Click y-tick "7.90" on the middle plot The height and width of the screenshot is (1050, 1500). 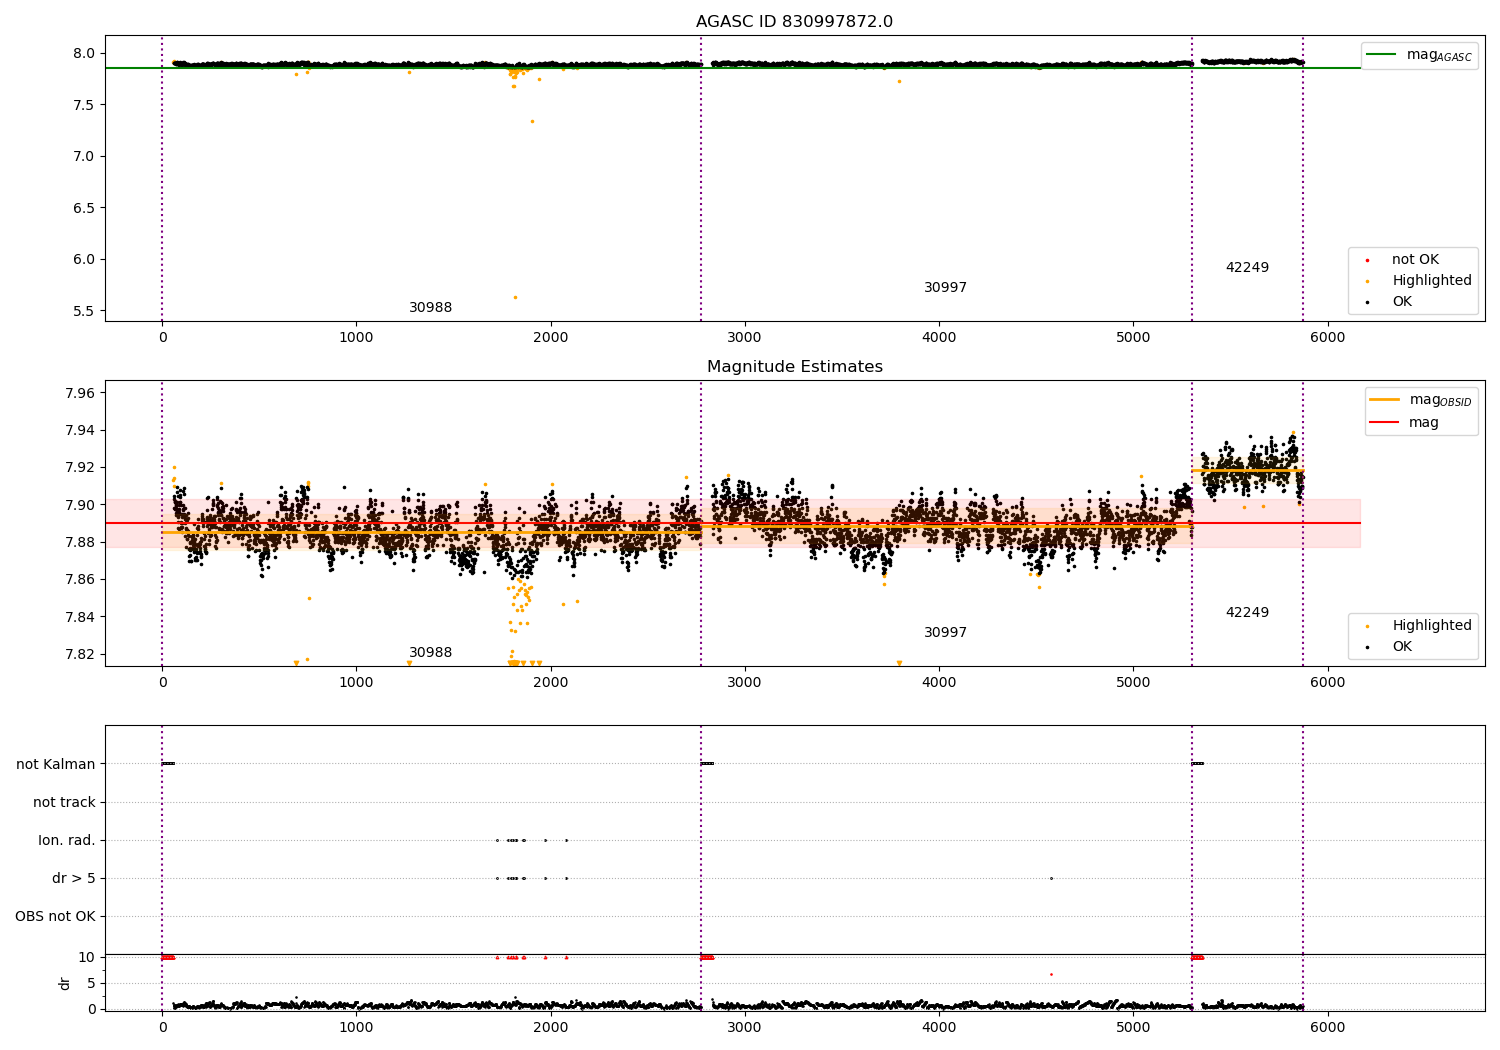[x=79, y=506]
